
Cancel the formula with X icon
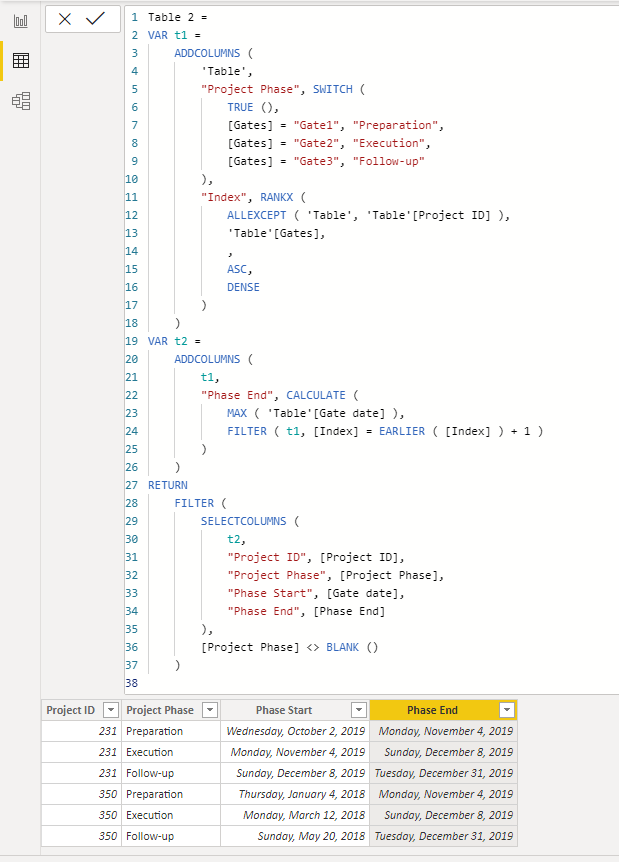click(x=65, y=19)
